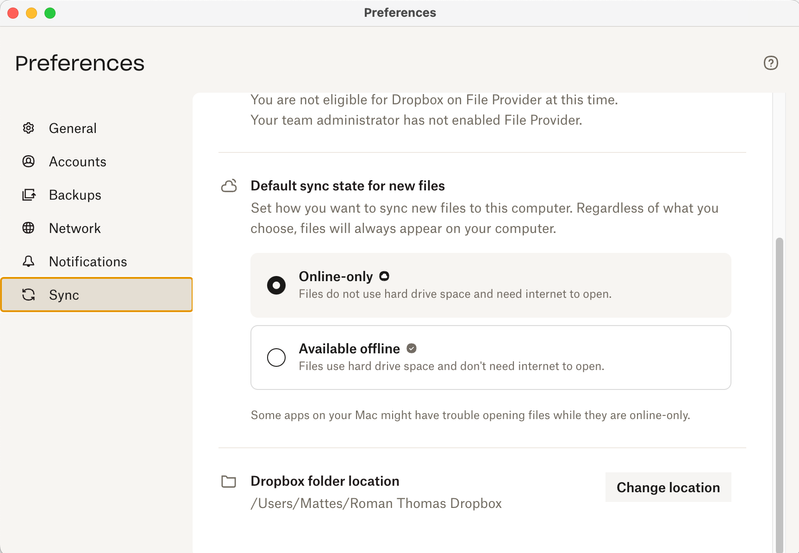Viewport: 799px width, 553px height.
Task: Open help via question mark icon
Action: point(770,63)
